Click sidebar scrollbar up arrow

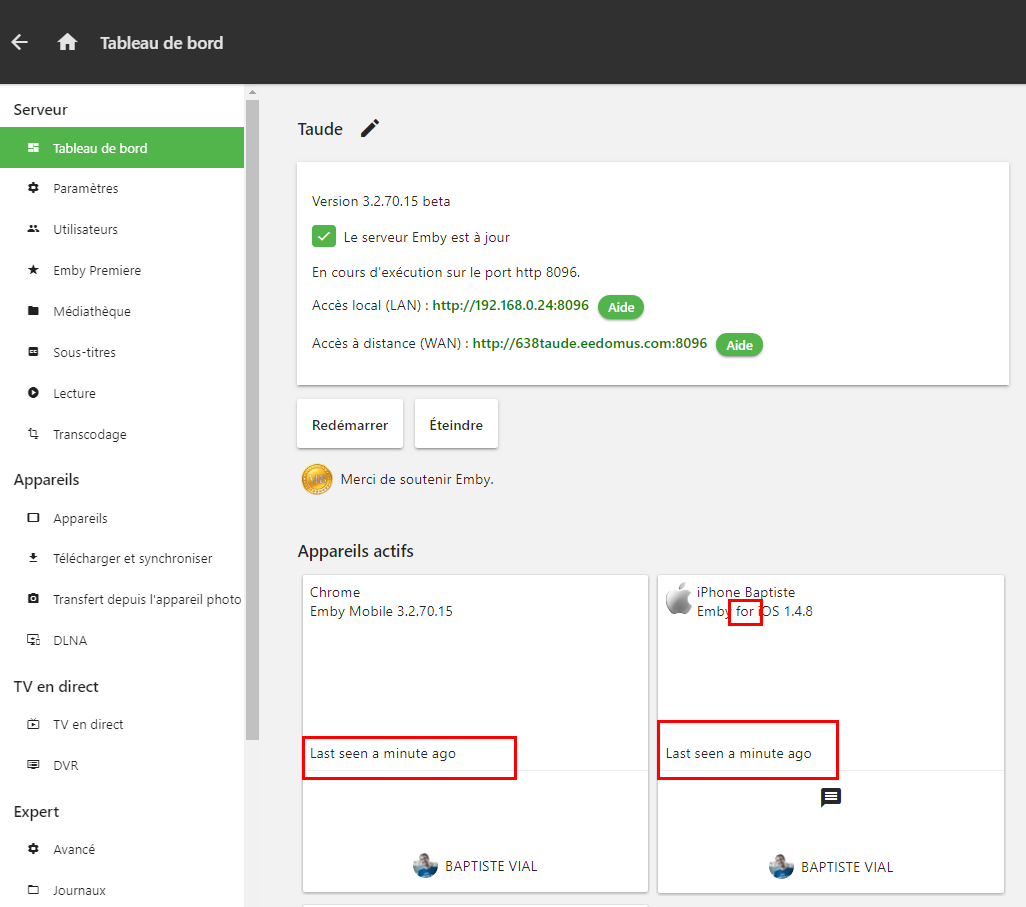(253, 92)
